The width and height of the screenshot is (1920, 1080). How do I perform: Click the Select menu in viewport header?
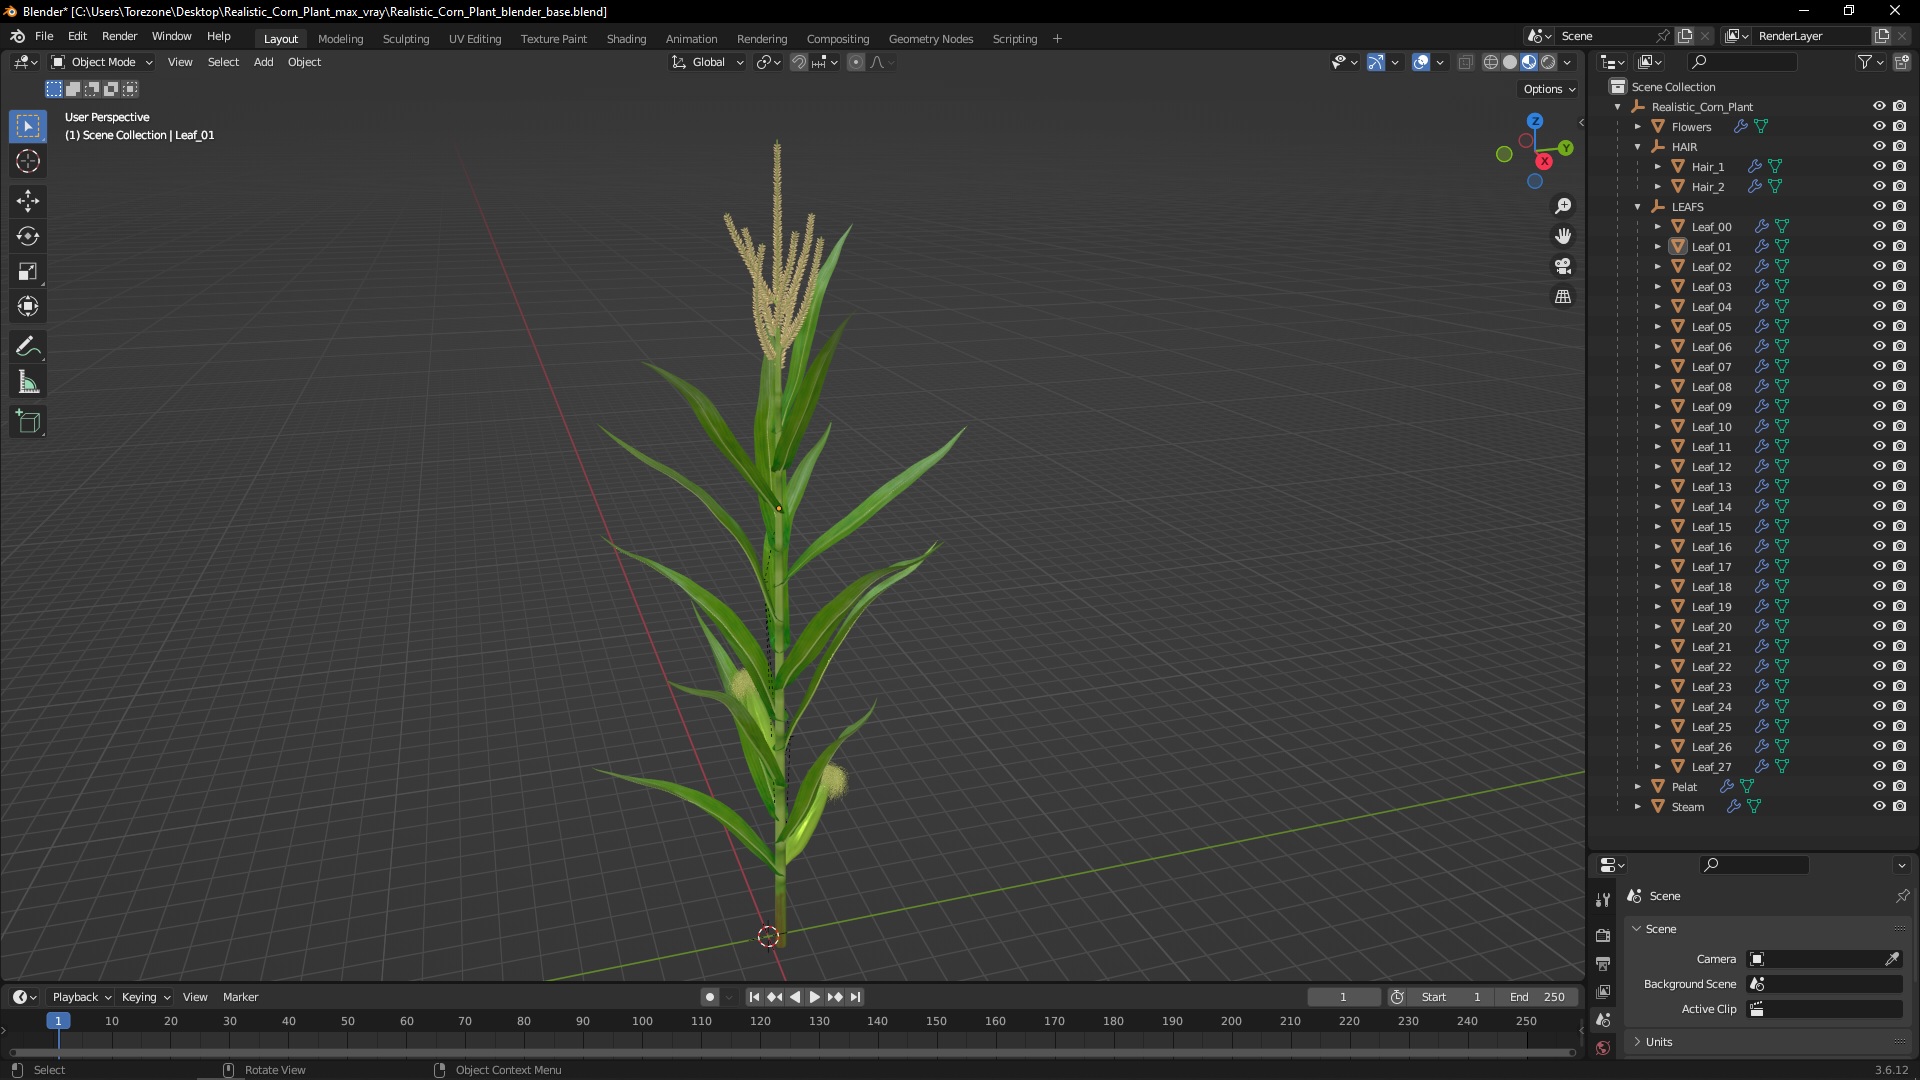click(223, 62)
